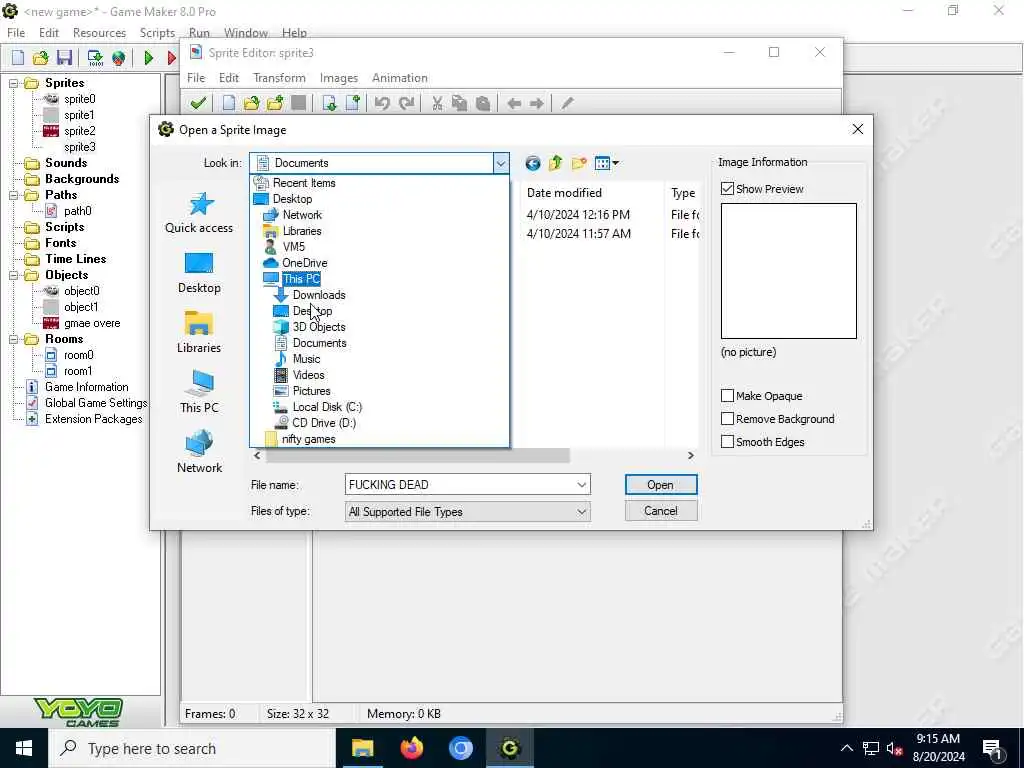This screenshot has width=1024, height=768.
Task: Choose OneDrive from the Look in list
Action: coord(305,263)
